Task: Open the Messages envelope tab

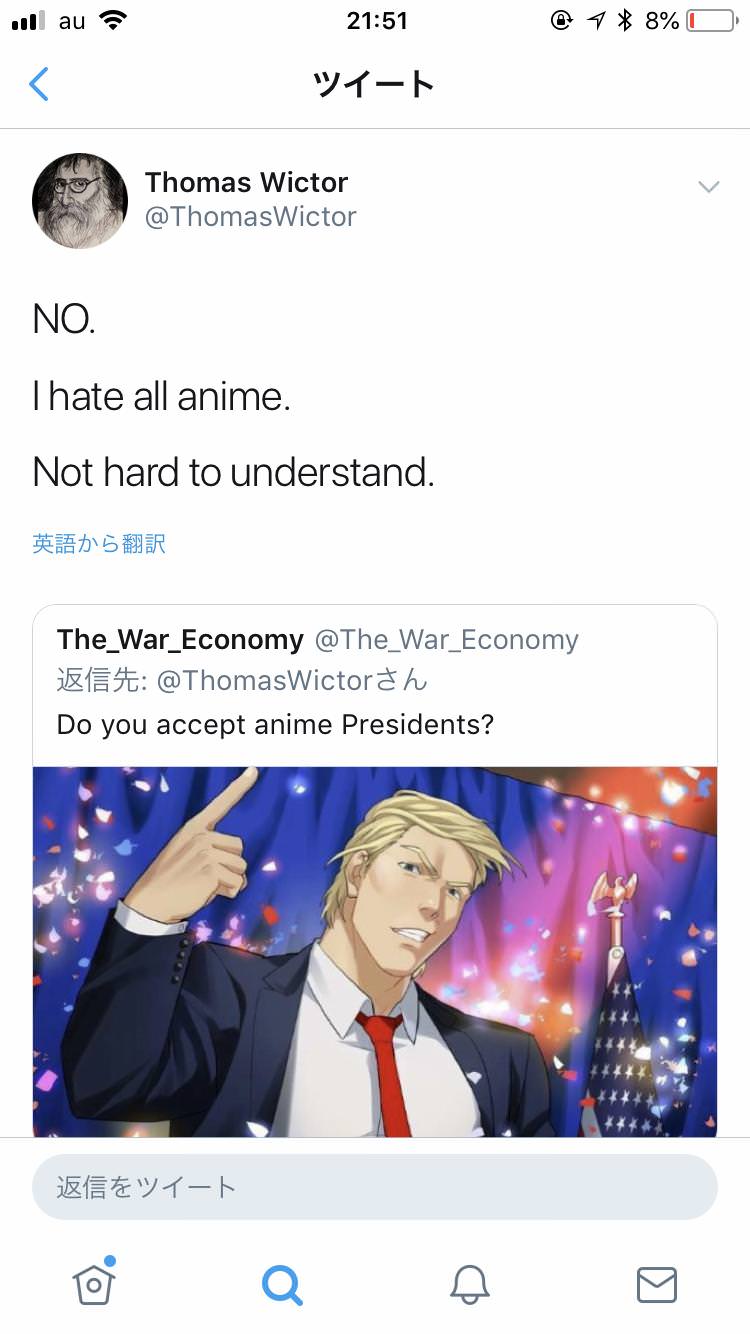Action: tap(656, 1284)
